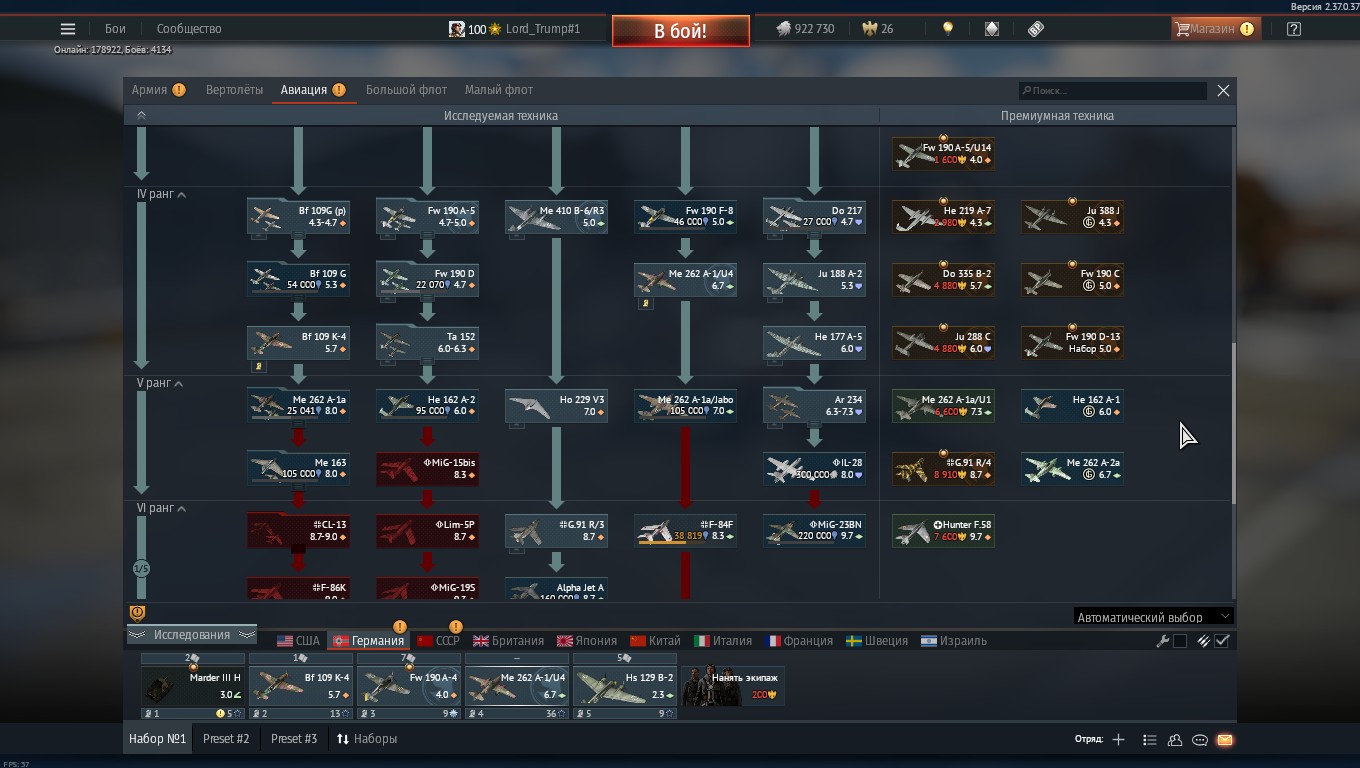
Task: Select the Me 163 vehicle card
Action: tap(298, 468)
